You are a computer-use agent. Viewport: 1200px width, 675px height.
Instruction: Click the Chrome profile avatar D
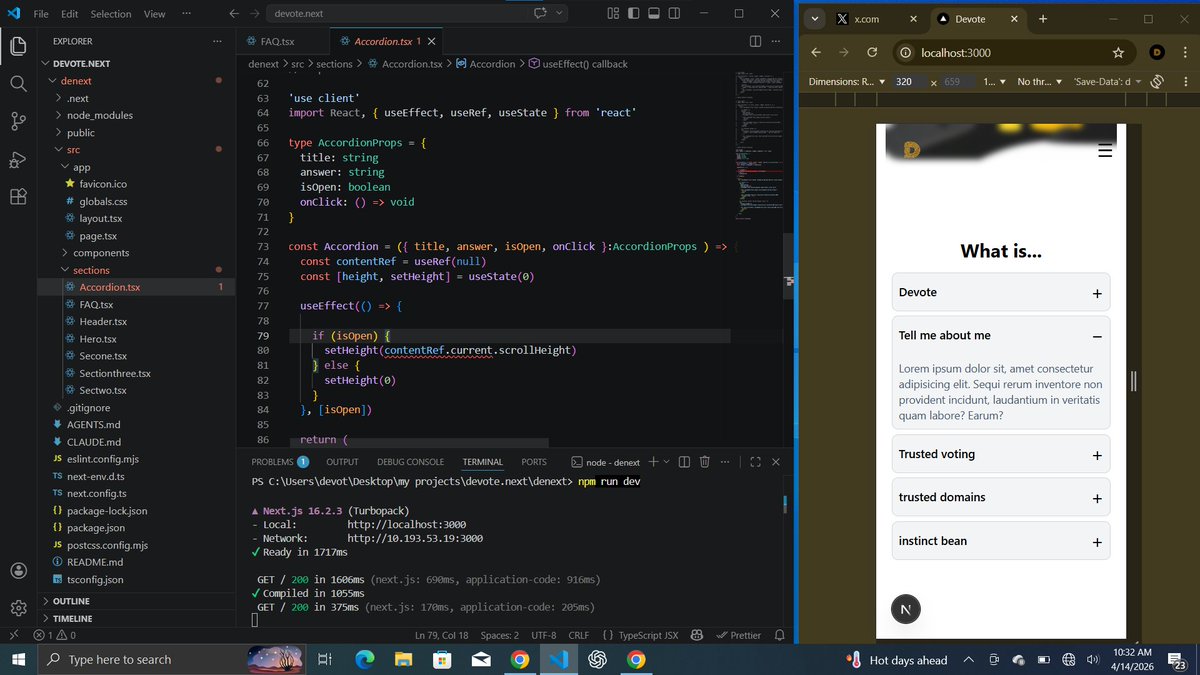pyautogui.click(x=1157, y=52)
